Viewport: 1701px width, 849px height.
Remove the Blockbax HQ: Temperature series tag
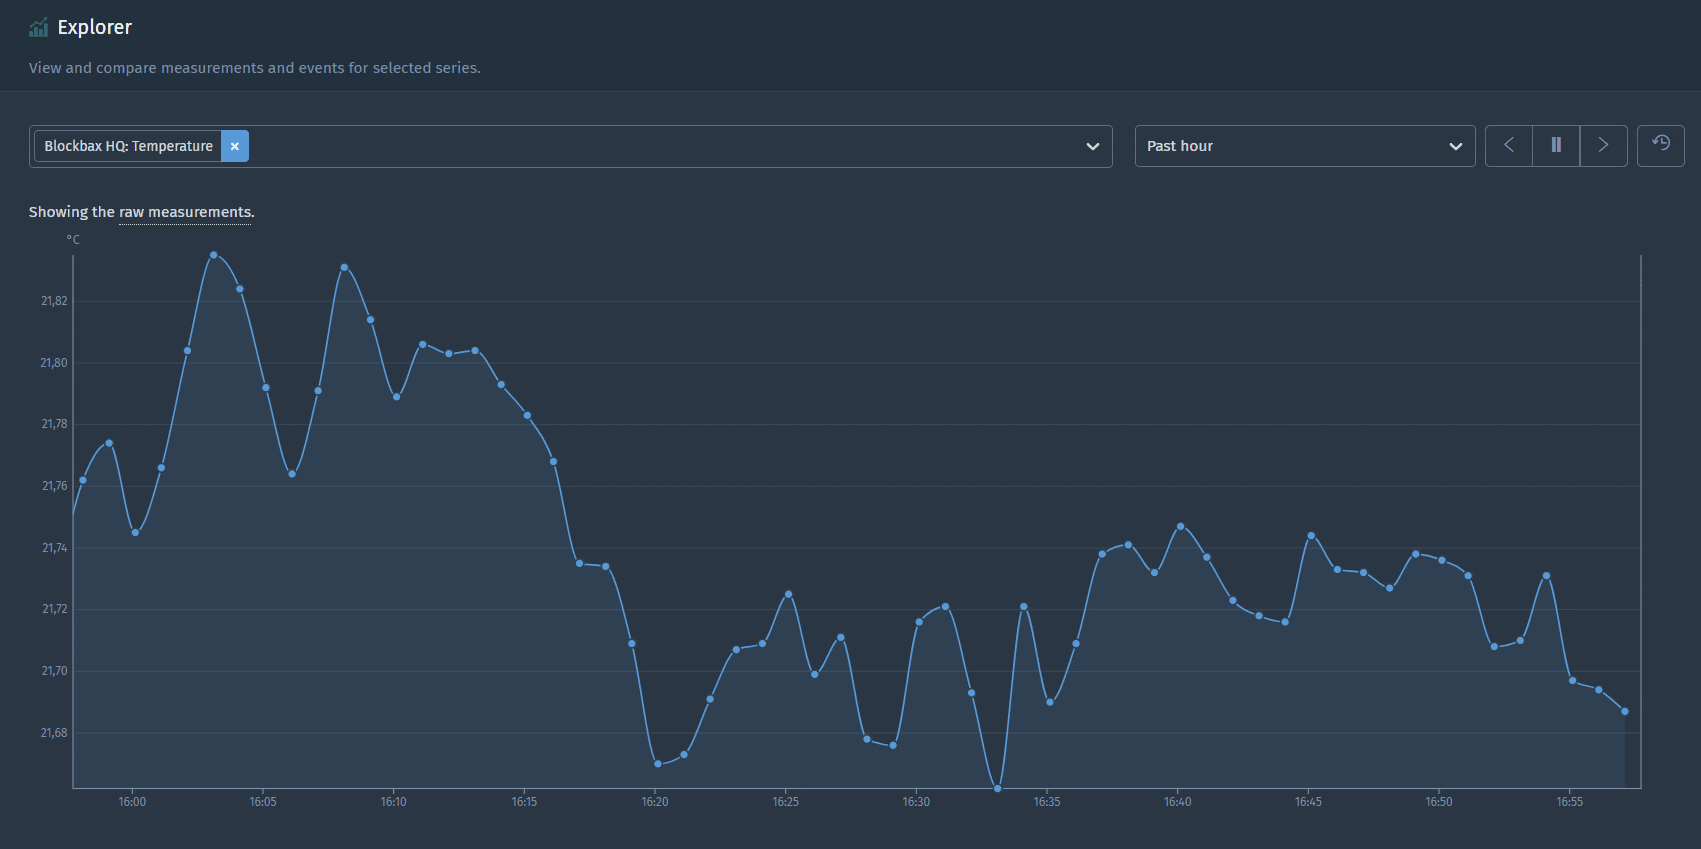tap(235, 146)
